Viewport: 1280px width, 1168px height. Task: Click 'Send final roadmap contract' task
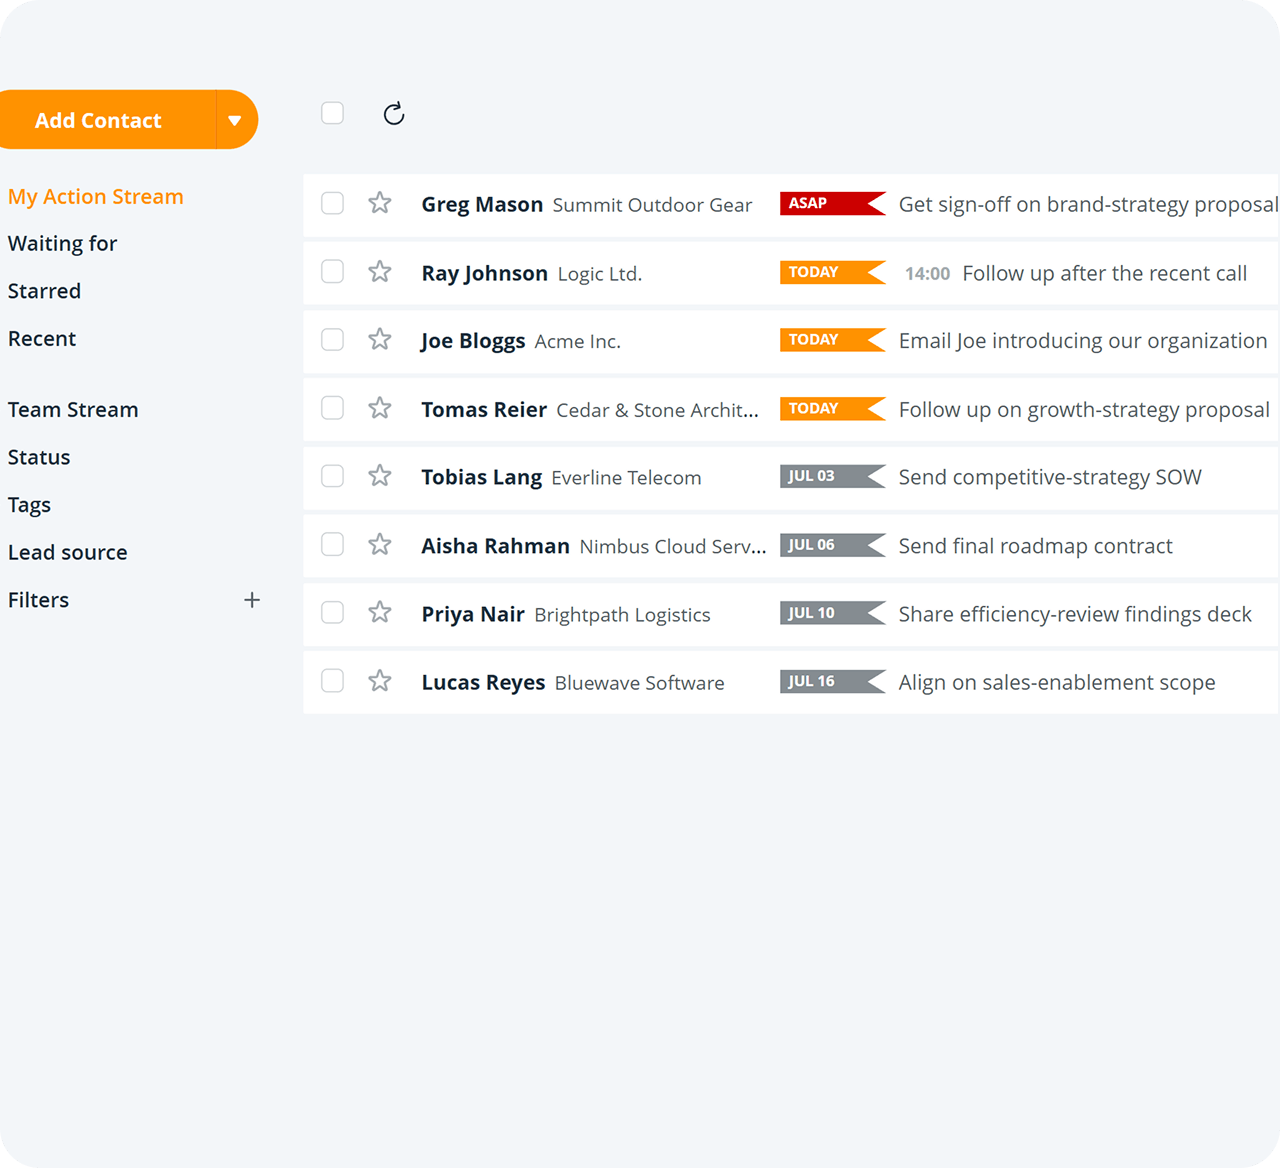[x=1036, y=546]
